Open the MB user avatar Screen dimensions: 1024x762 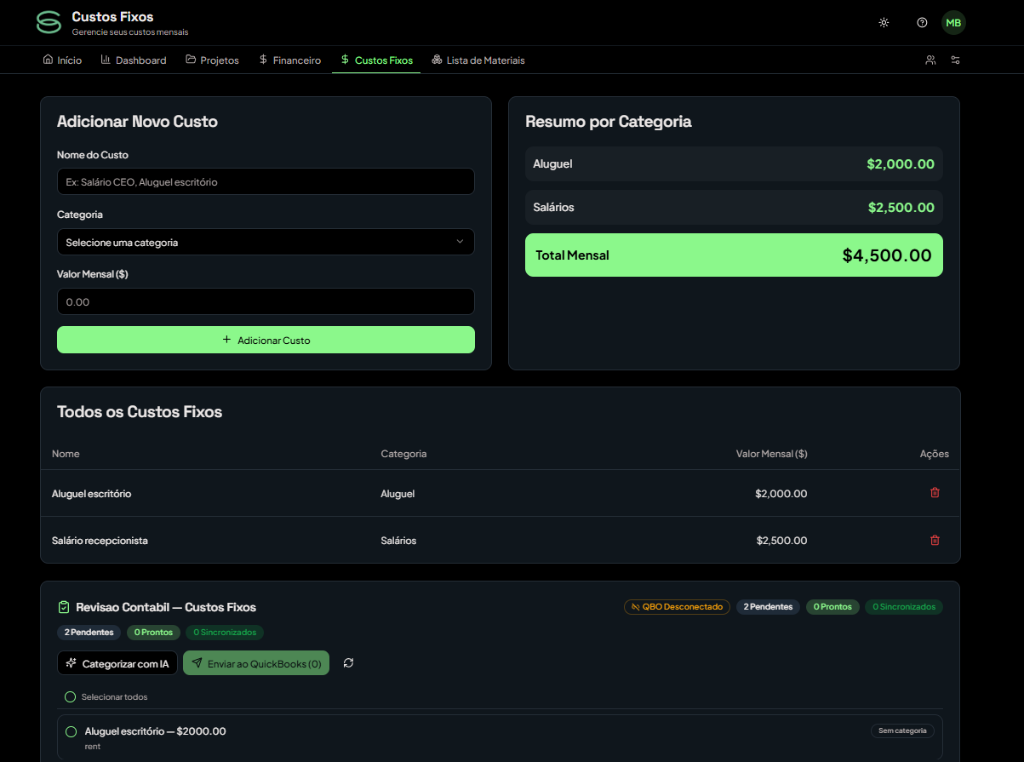(x=953, y=23)
